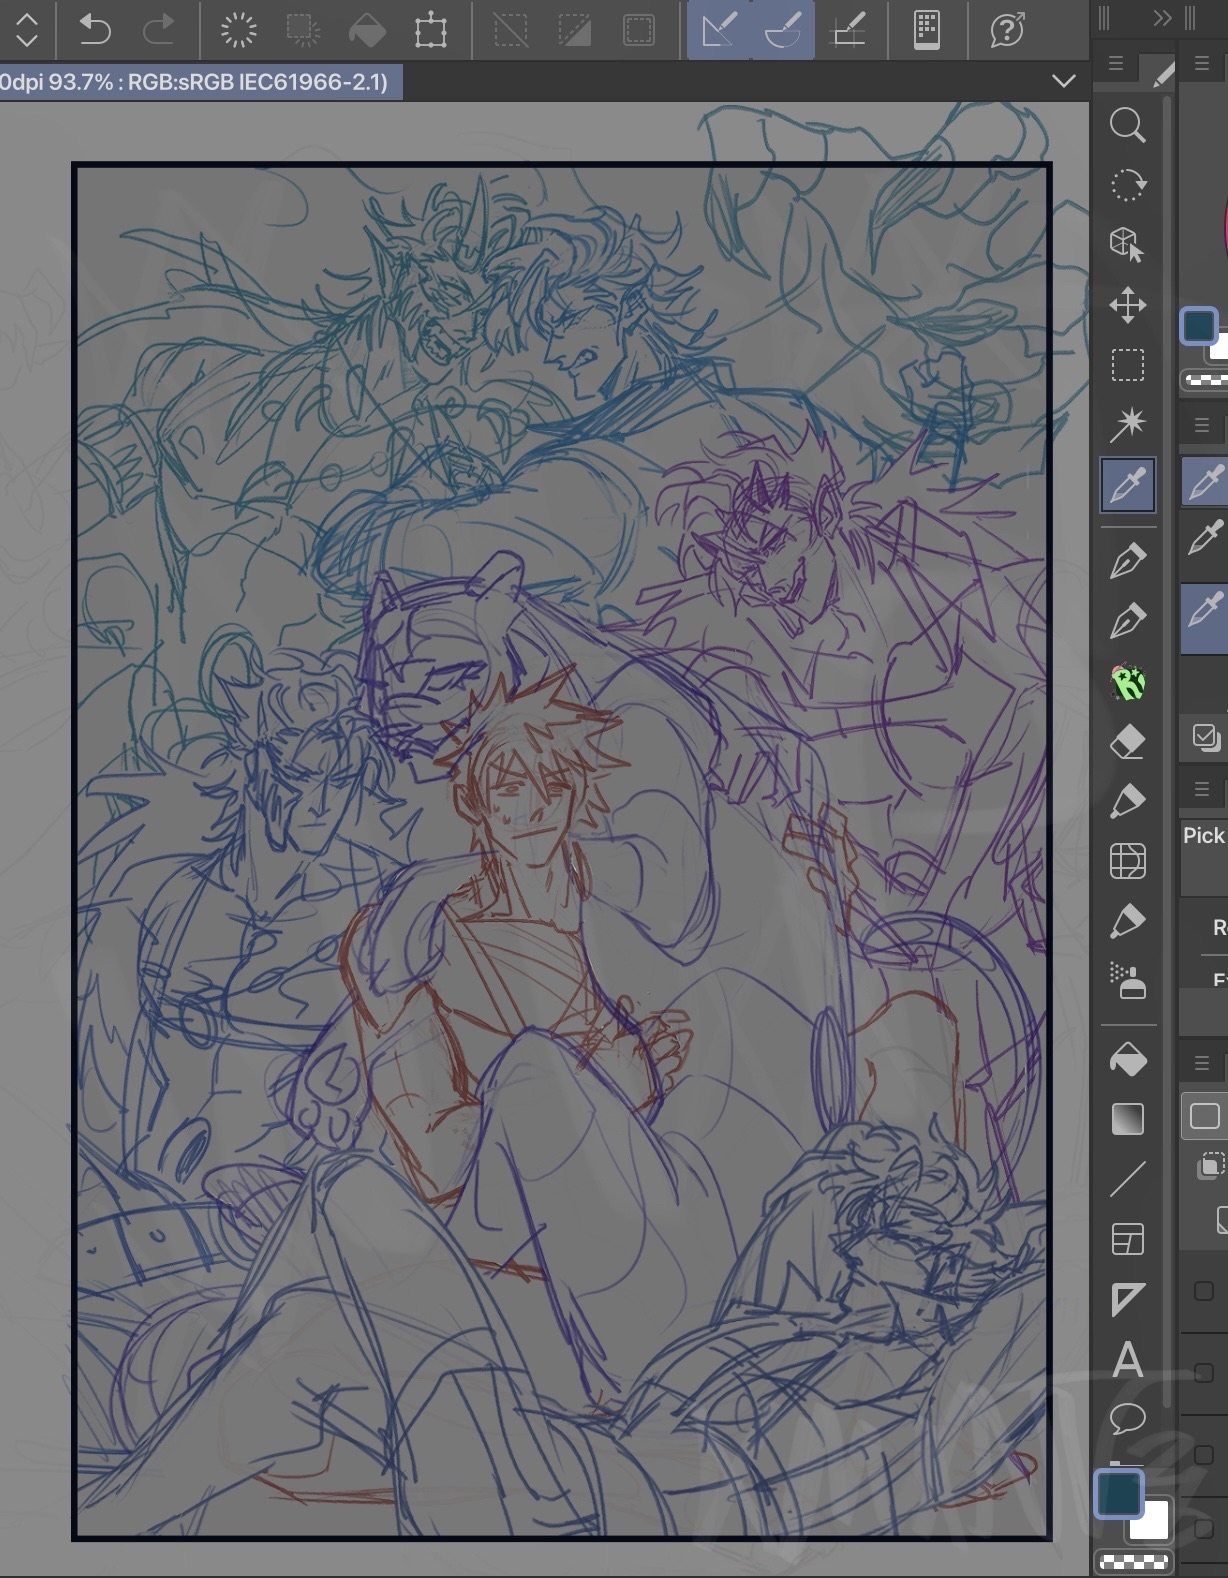This screenshot has height=1578, width=1228.
Task: Select the Text tool
Action: [1127, 1360]
